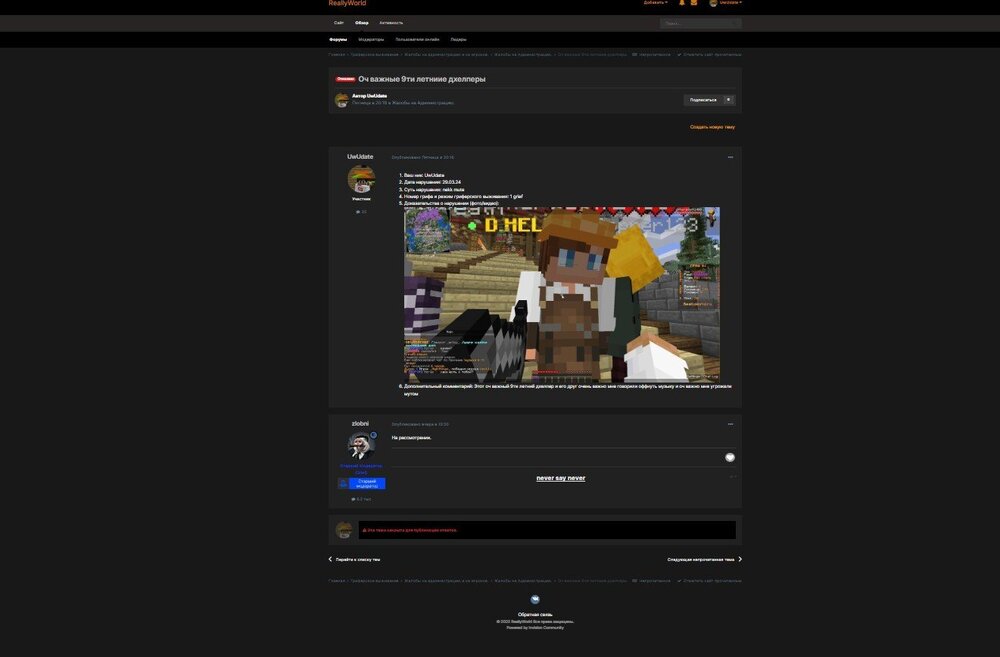1000x657 pixels.
Task: Open the "Лидеры" sub-menu item
Action: pos(459,40)
